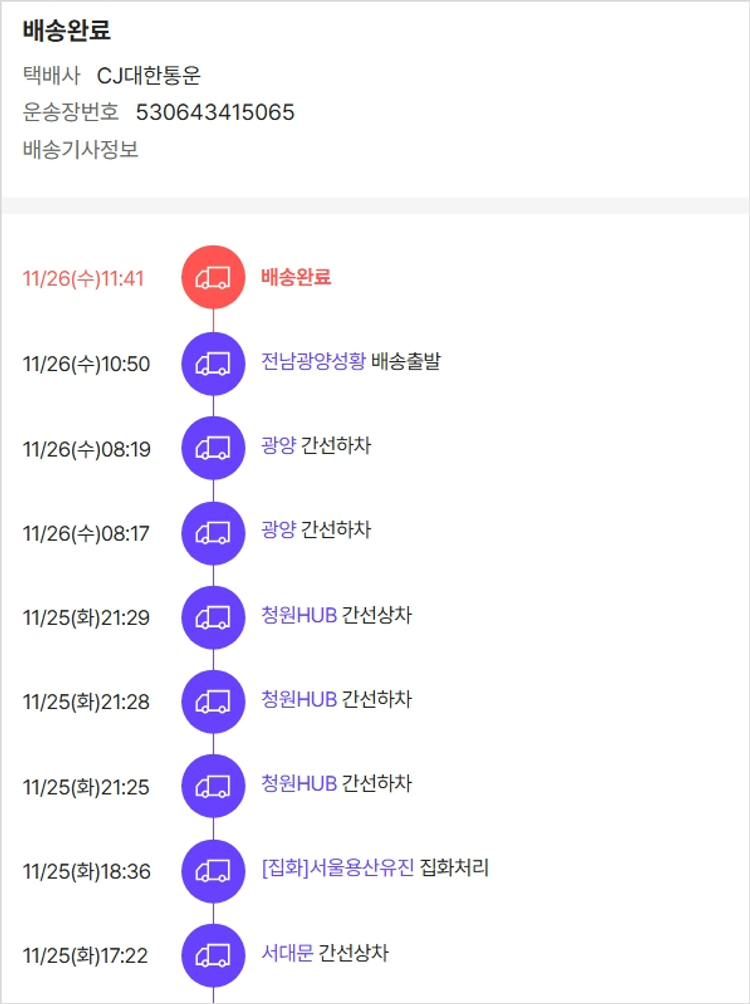Open 광양 link at 08:19 entry

click(x=278, y=446)
